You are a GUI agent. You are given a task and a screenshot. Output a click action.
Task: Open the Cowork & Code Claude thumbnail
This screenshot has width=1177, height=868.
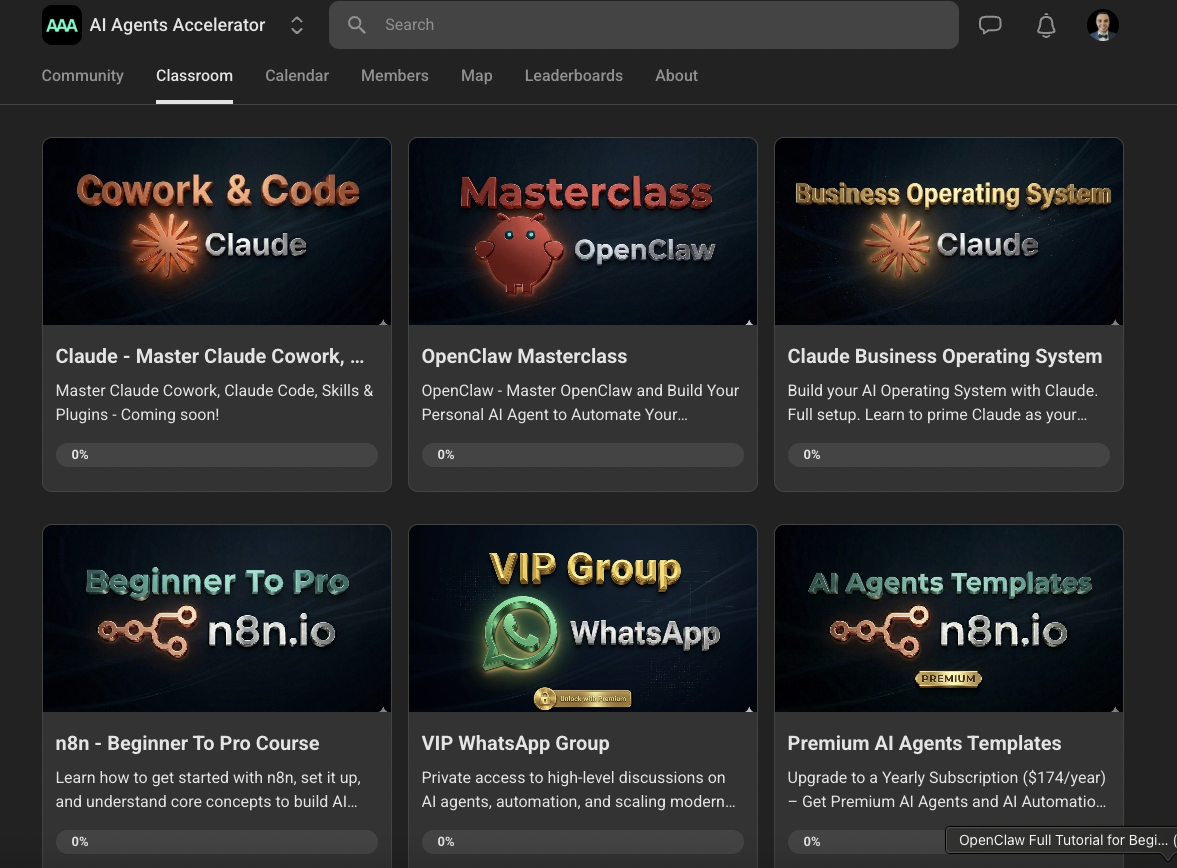click(217, 231)
